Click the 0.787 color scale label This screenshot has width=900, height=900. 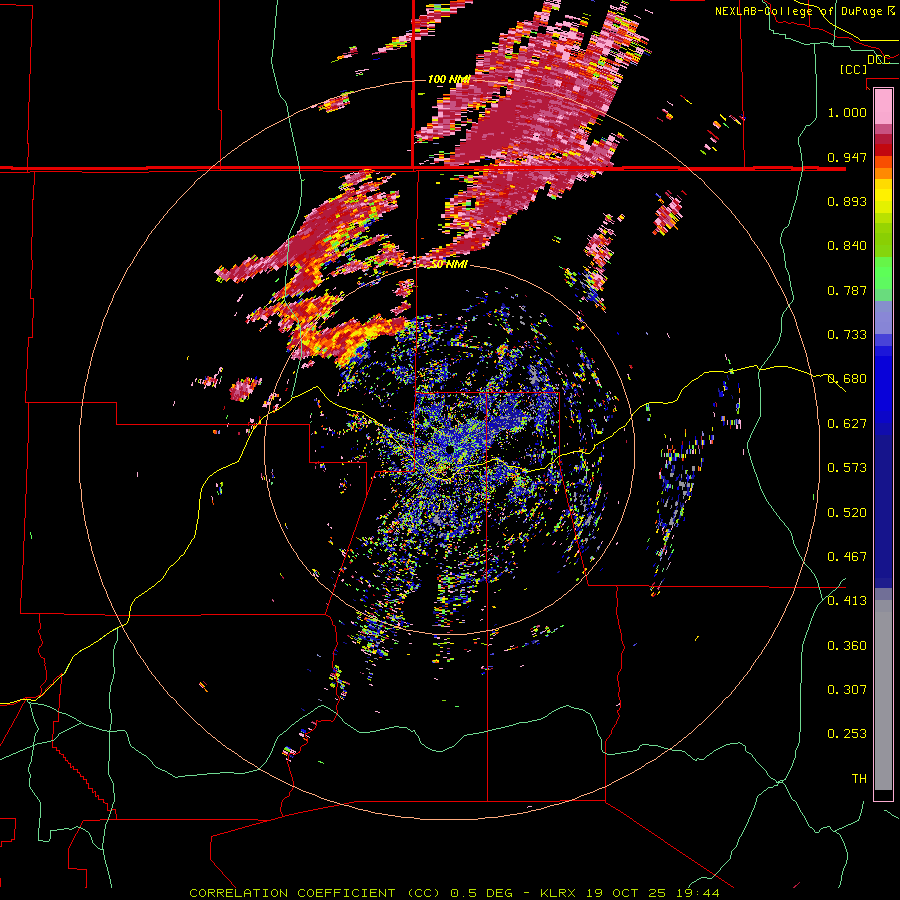pyautogui.click(x=847, y=290)
